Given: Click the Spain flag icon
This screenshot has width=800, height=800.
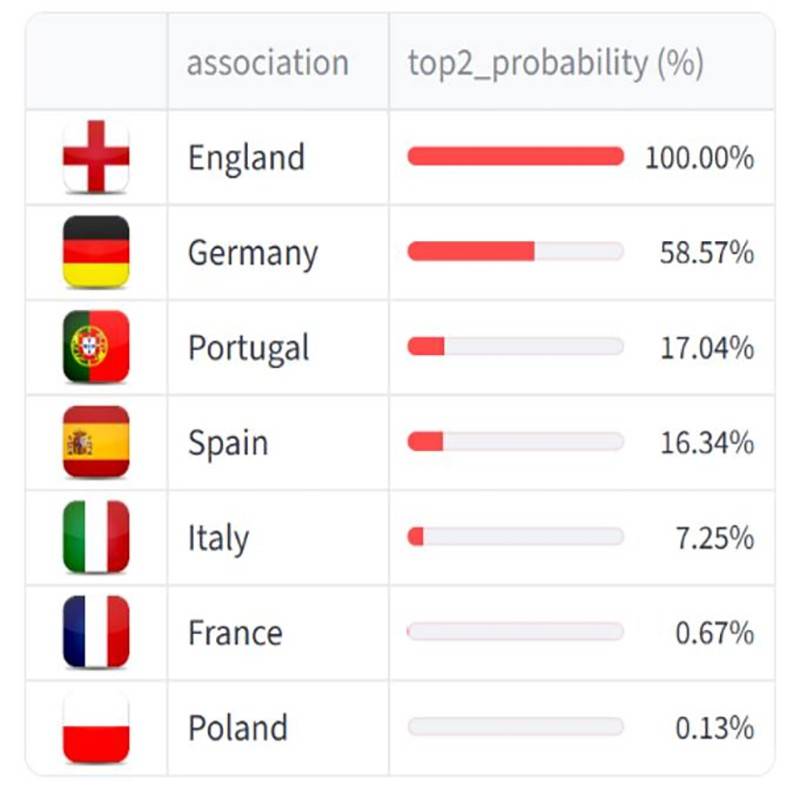Looking at the screenshot, I should point(96,442).
